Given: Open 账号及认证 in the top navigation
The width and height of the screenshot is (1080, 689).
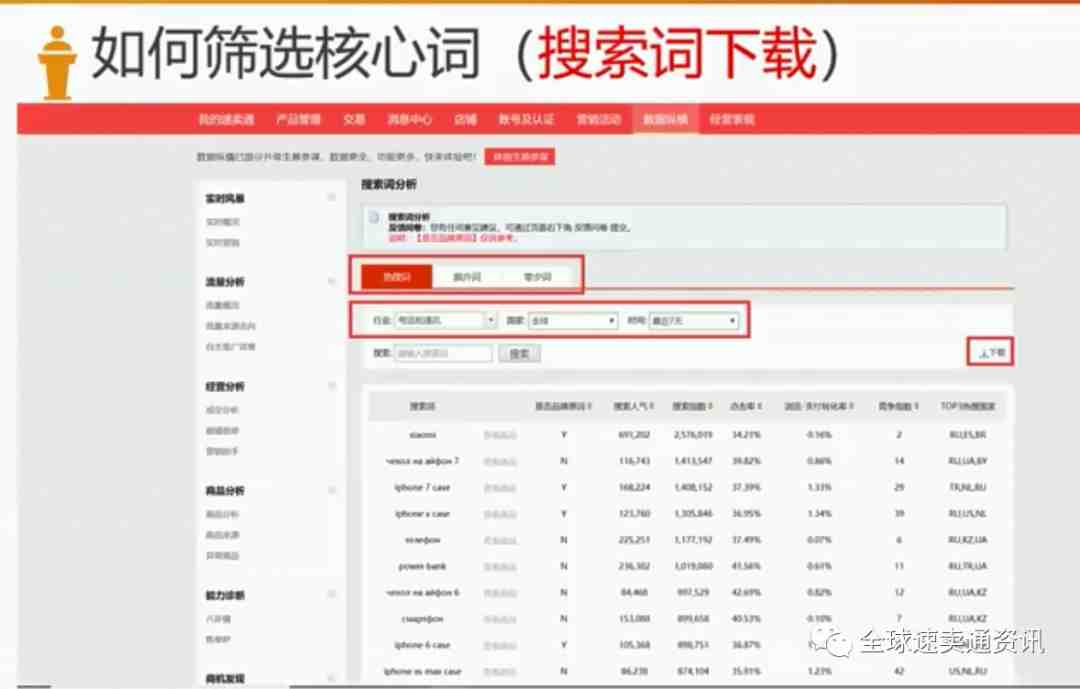Looking at the screenshot, I should 527,120.
